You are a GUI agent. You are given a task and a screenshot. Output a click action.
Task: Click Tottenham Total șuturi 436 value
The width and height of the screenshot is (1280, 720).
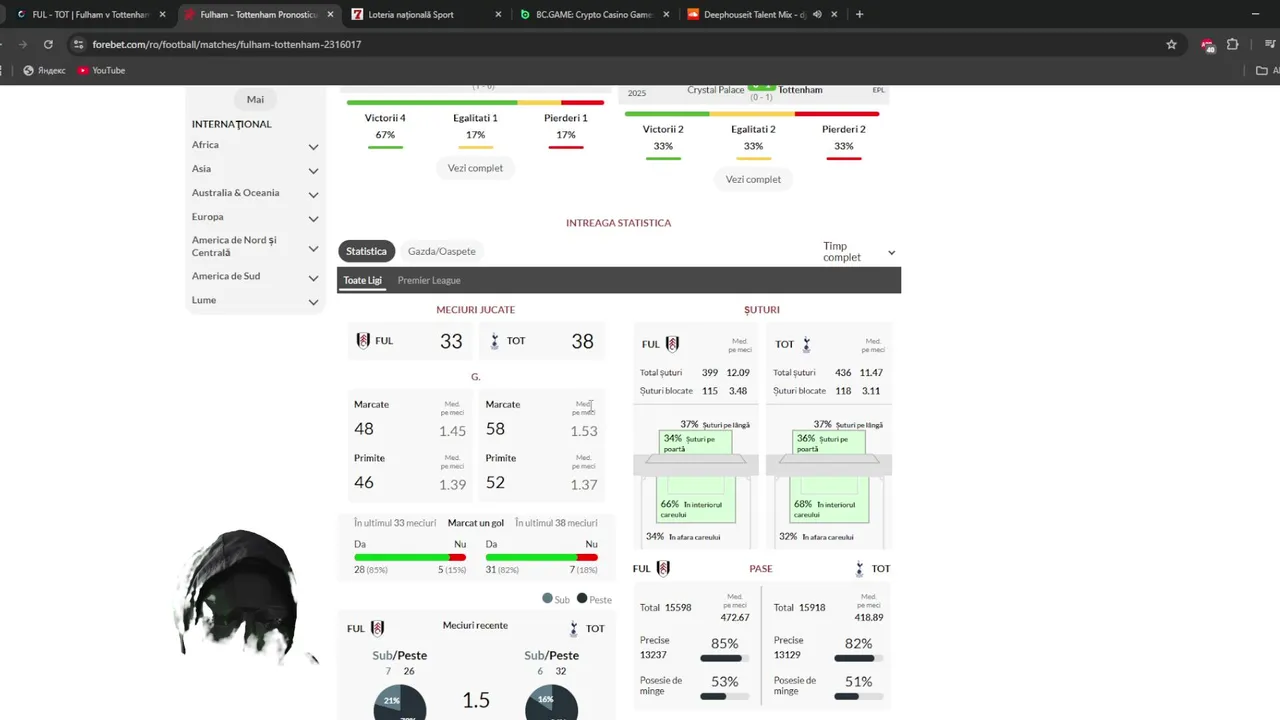click(x=843, y=373)
